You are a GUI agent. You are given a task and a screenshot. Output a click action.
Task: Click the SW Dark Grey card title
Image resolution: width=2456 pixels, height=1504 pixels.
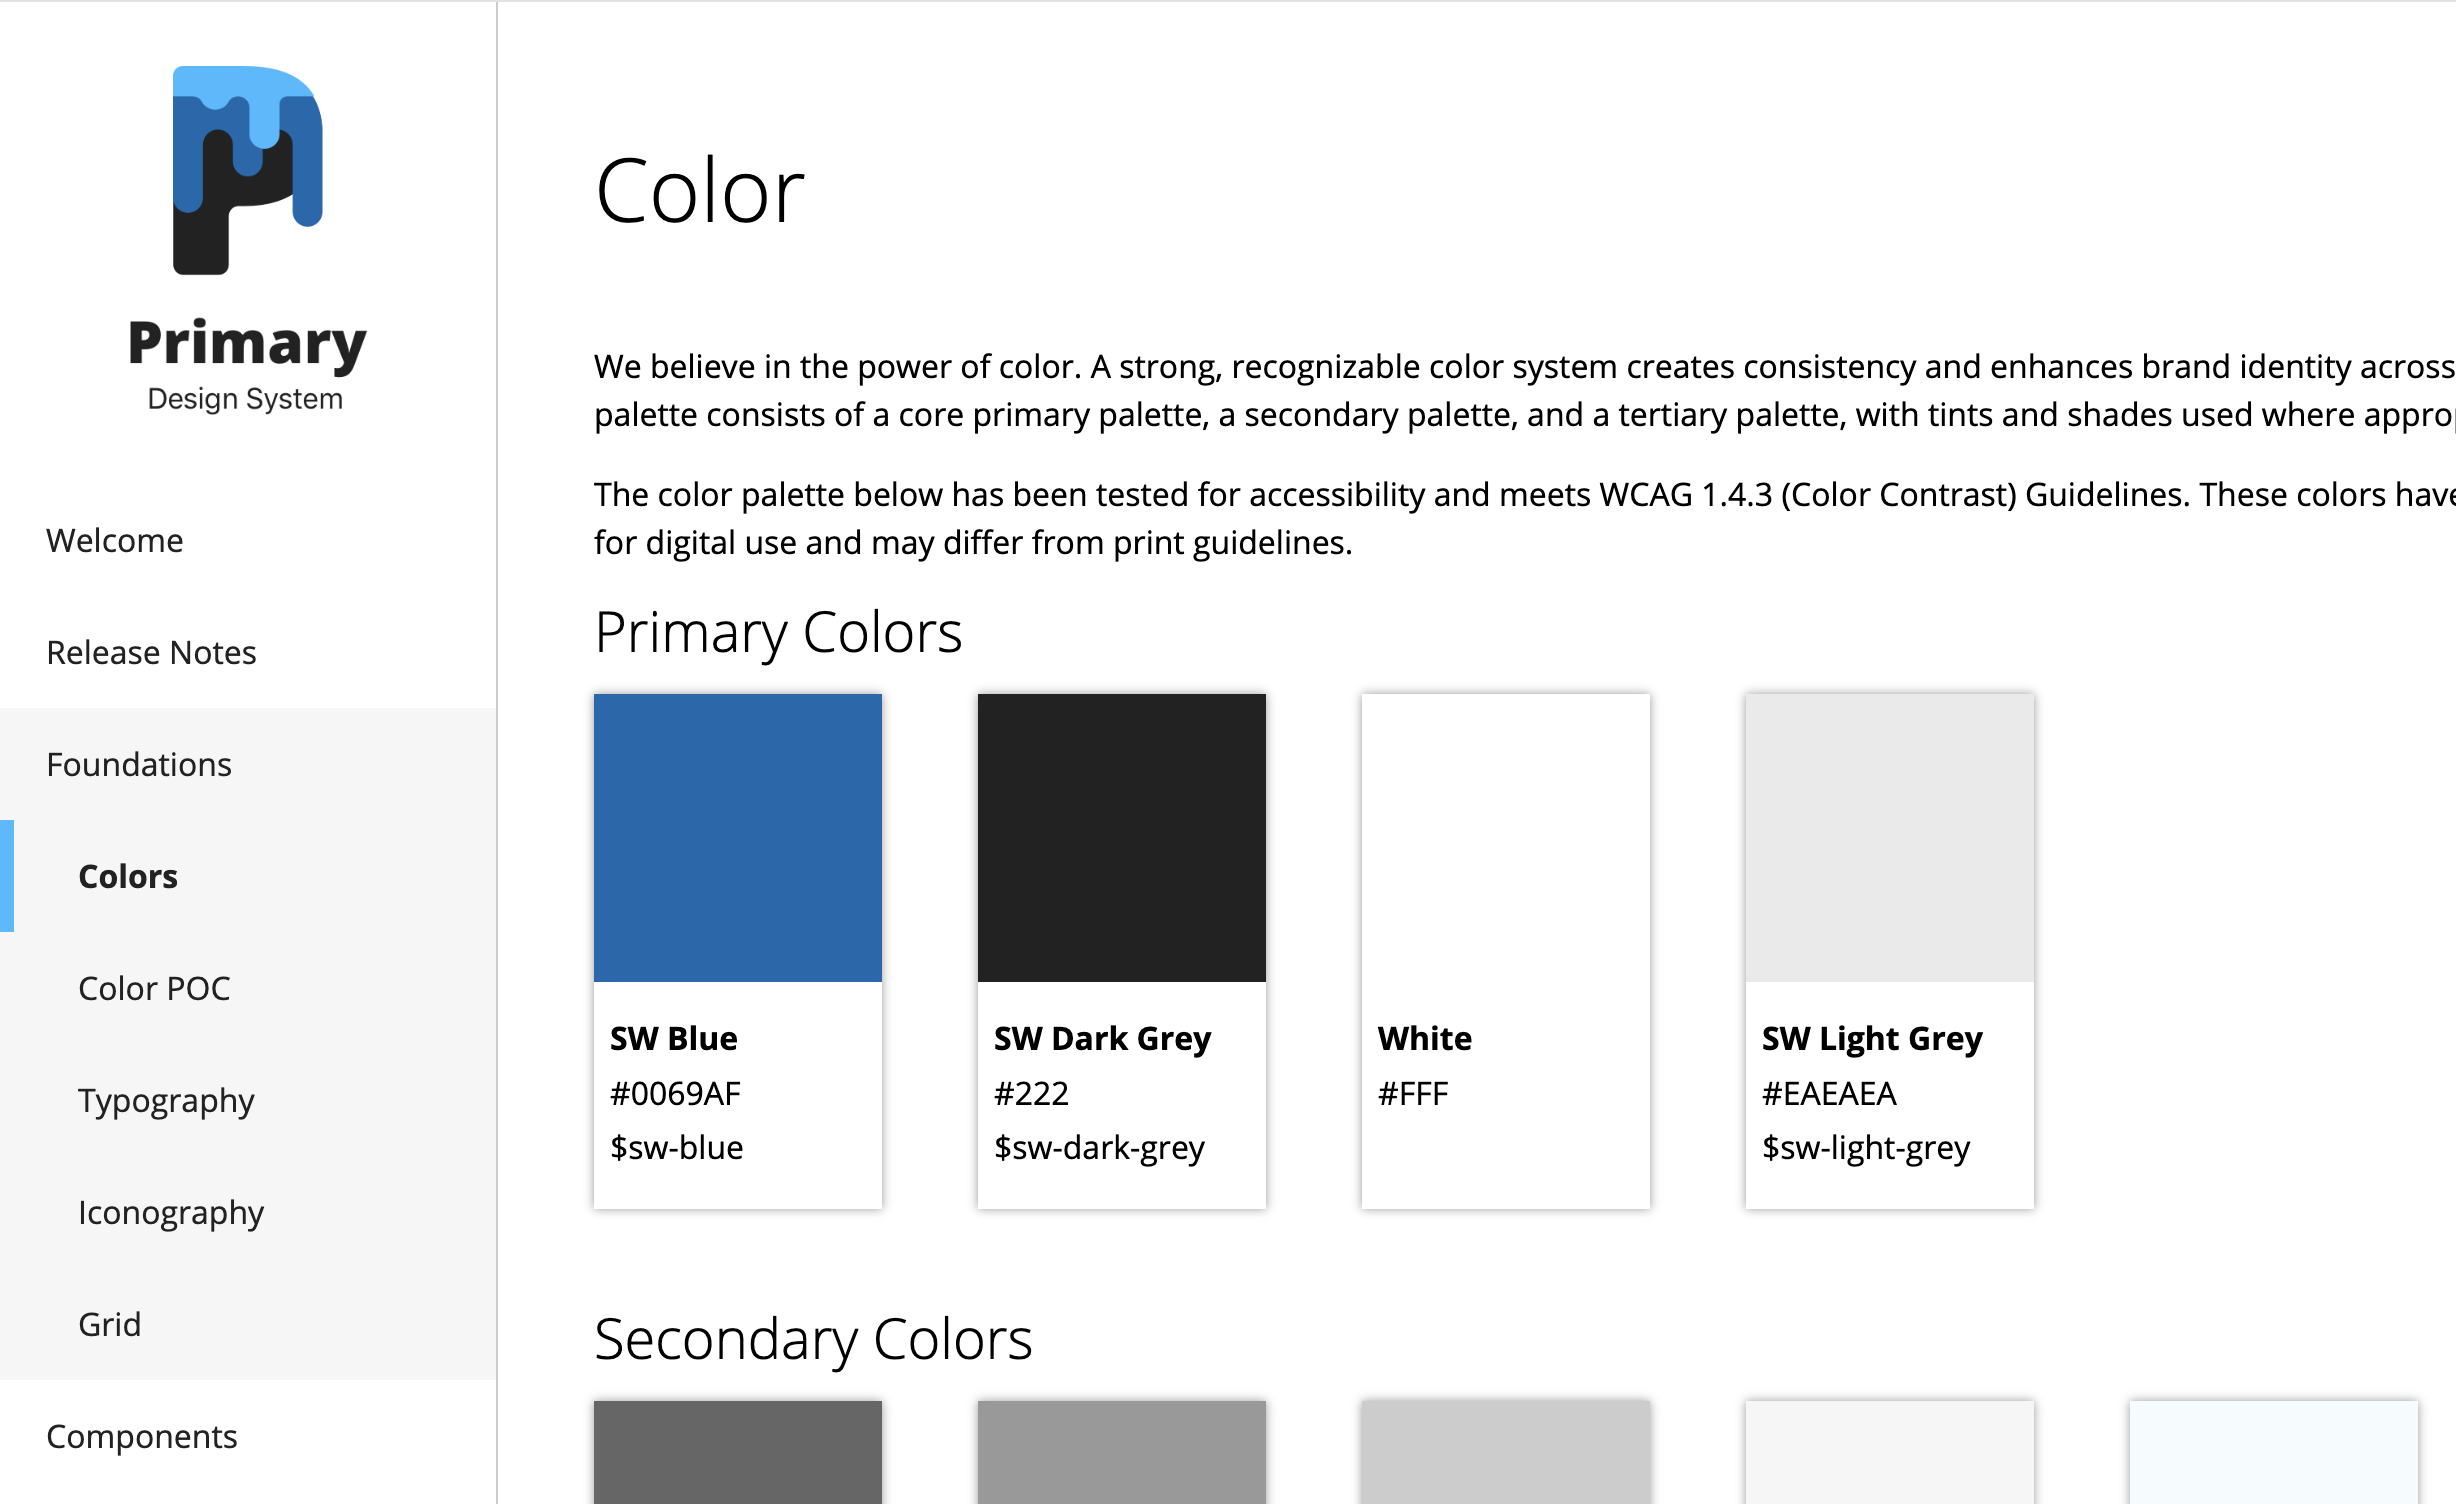[x=1102, y=1039]
